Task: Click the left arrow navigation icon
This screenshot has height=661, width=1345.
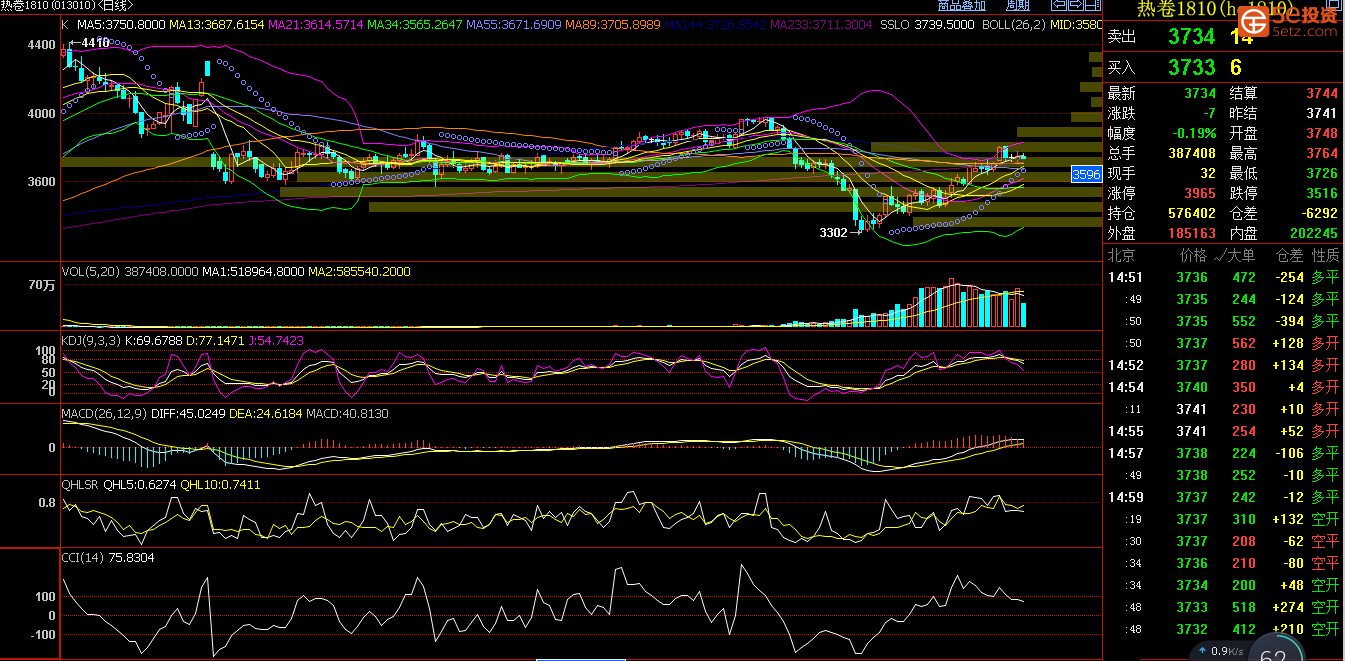Action: point(1059,4)
